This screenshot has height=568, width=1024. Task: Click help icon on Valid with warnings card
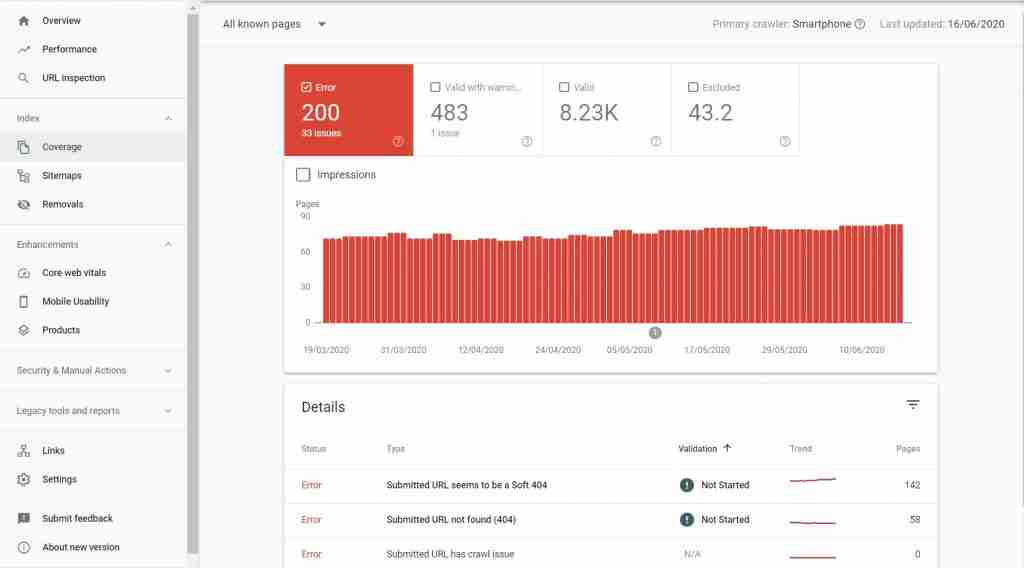(527, 142)
